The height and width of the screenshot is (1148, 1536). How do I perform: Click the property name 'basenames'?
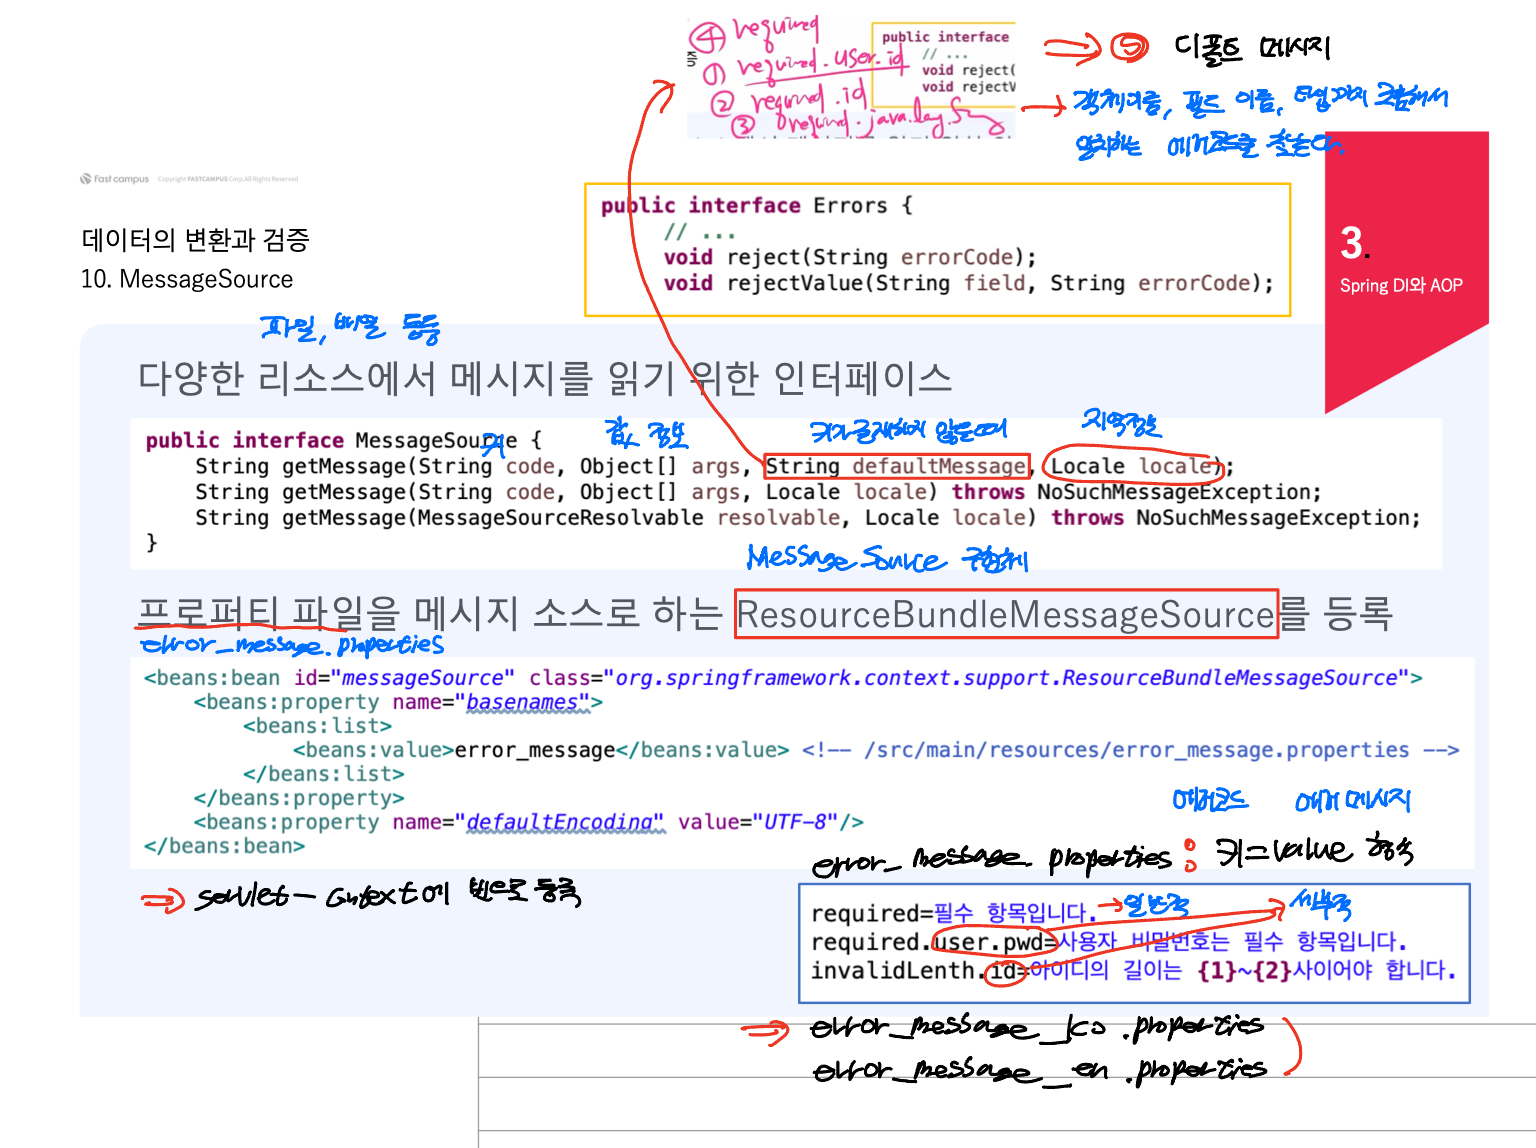click(x=522, y=702)
